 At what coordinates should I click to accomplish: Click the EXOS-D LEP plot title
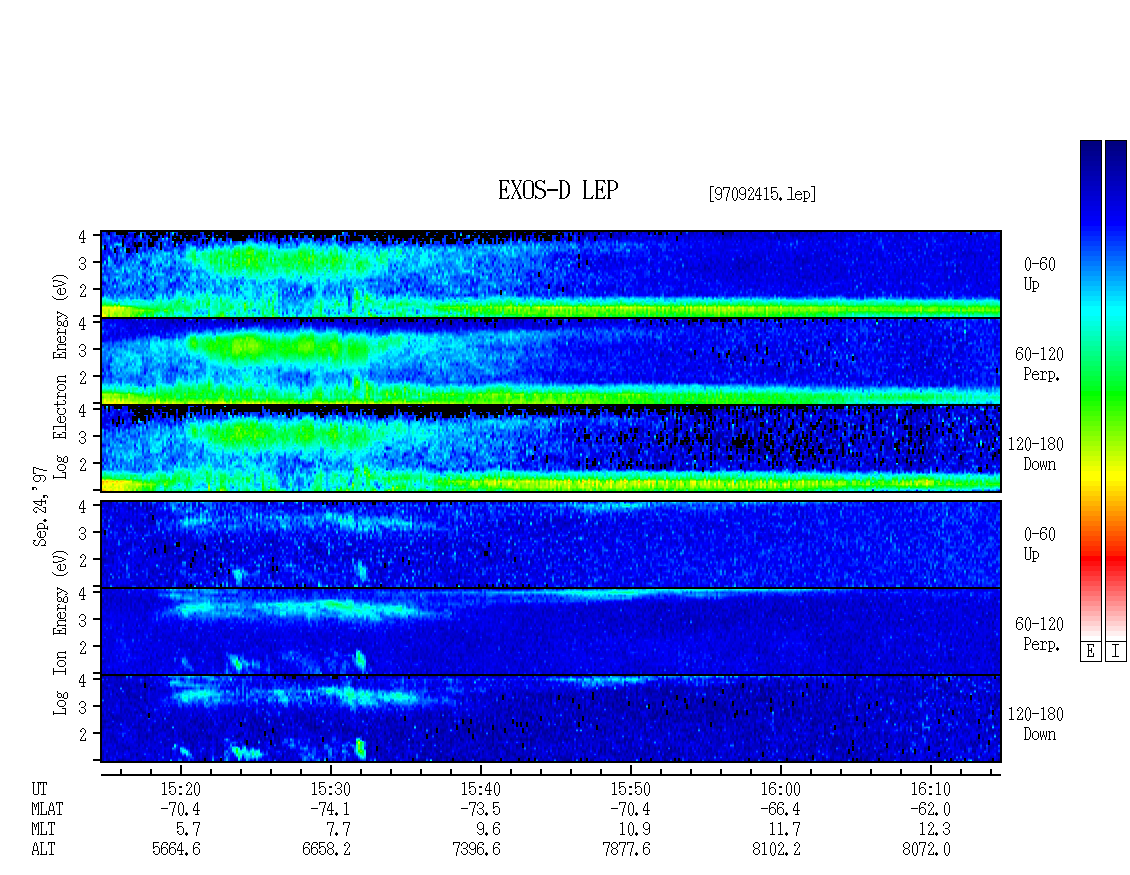tap(558, 190)
